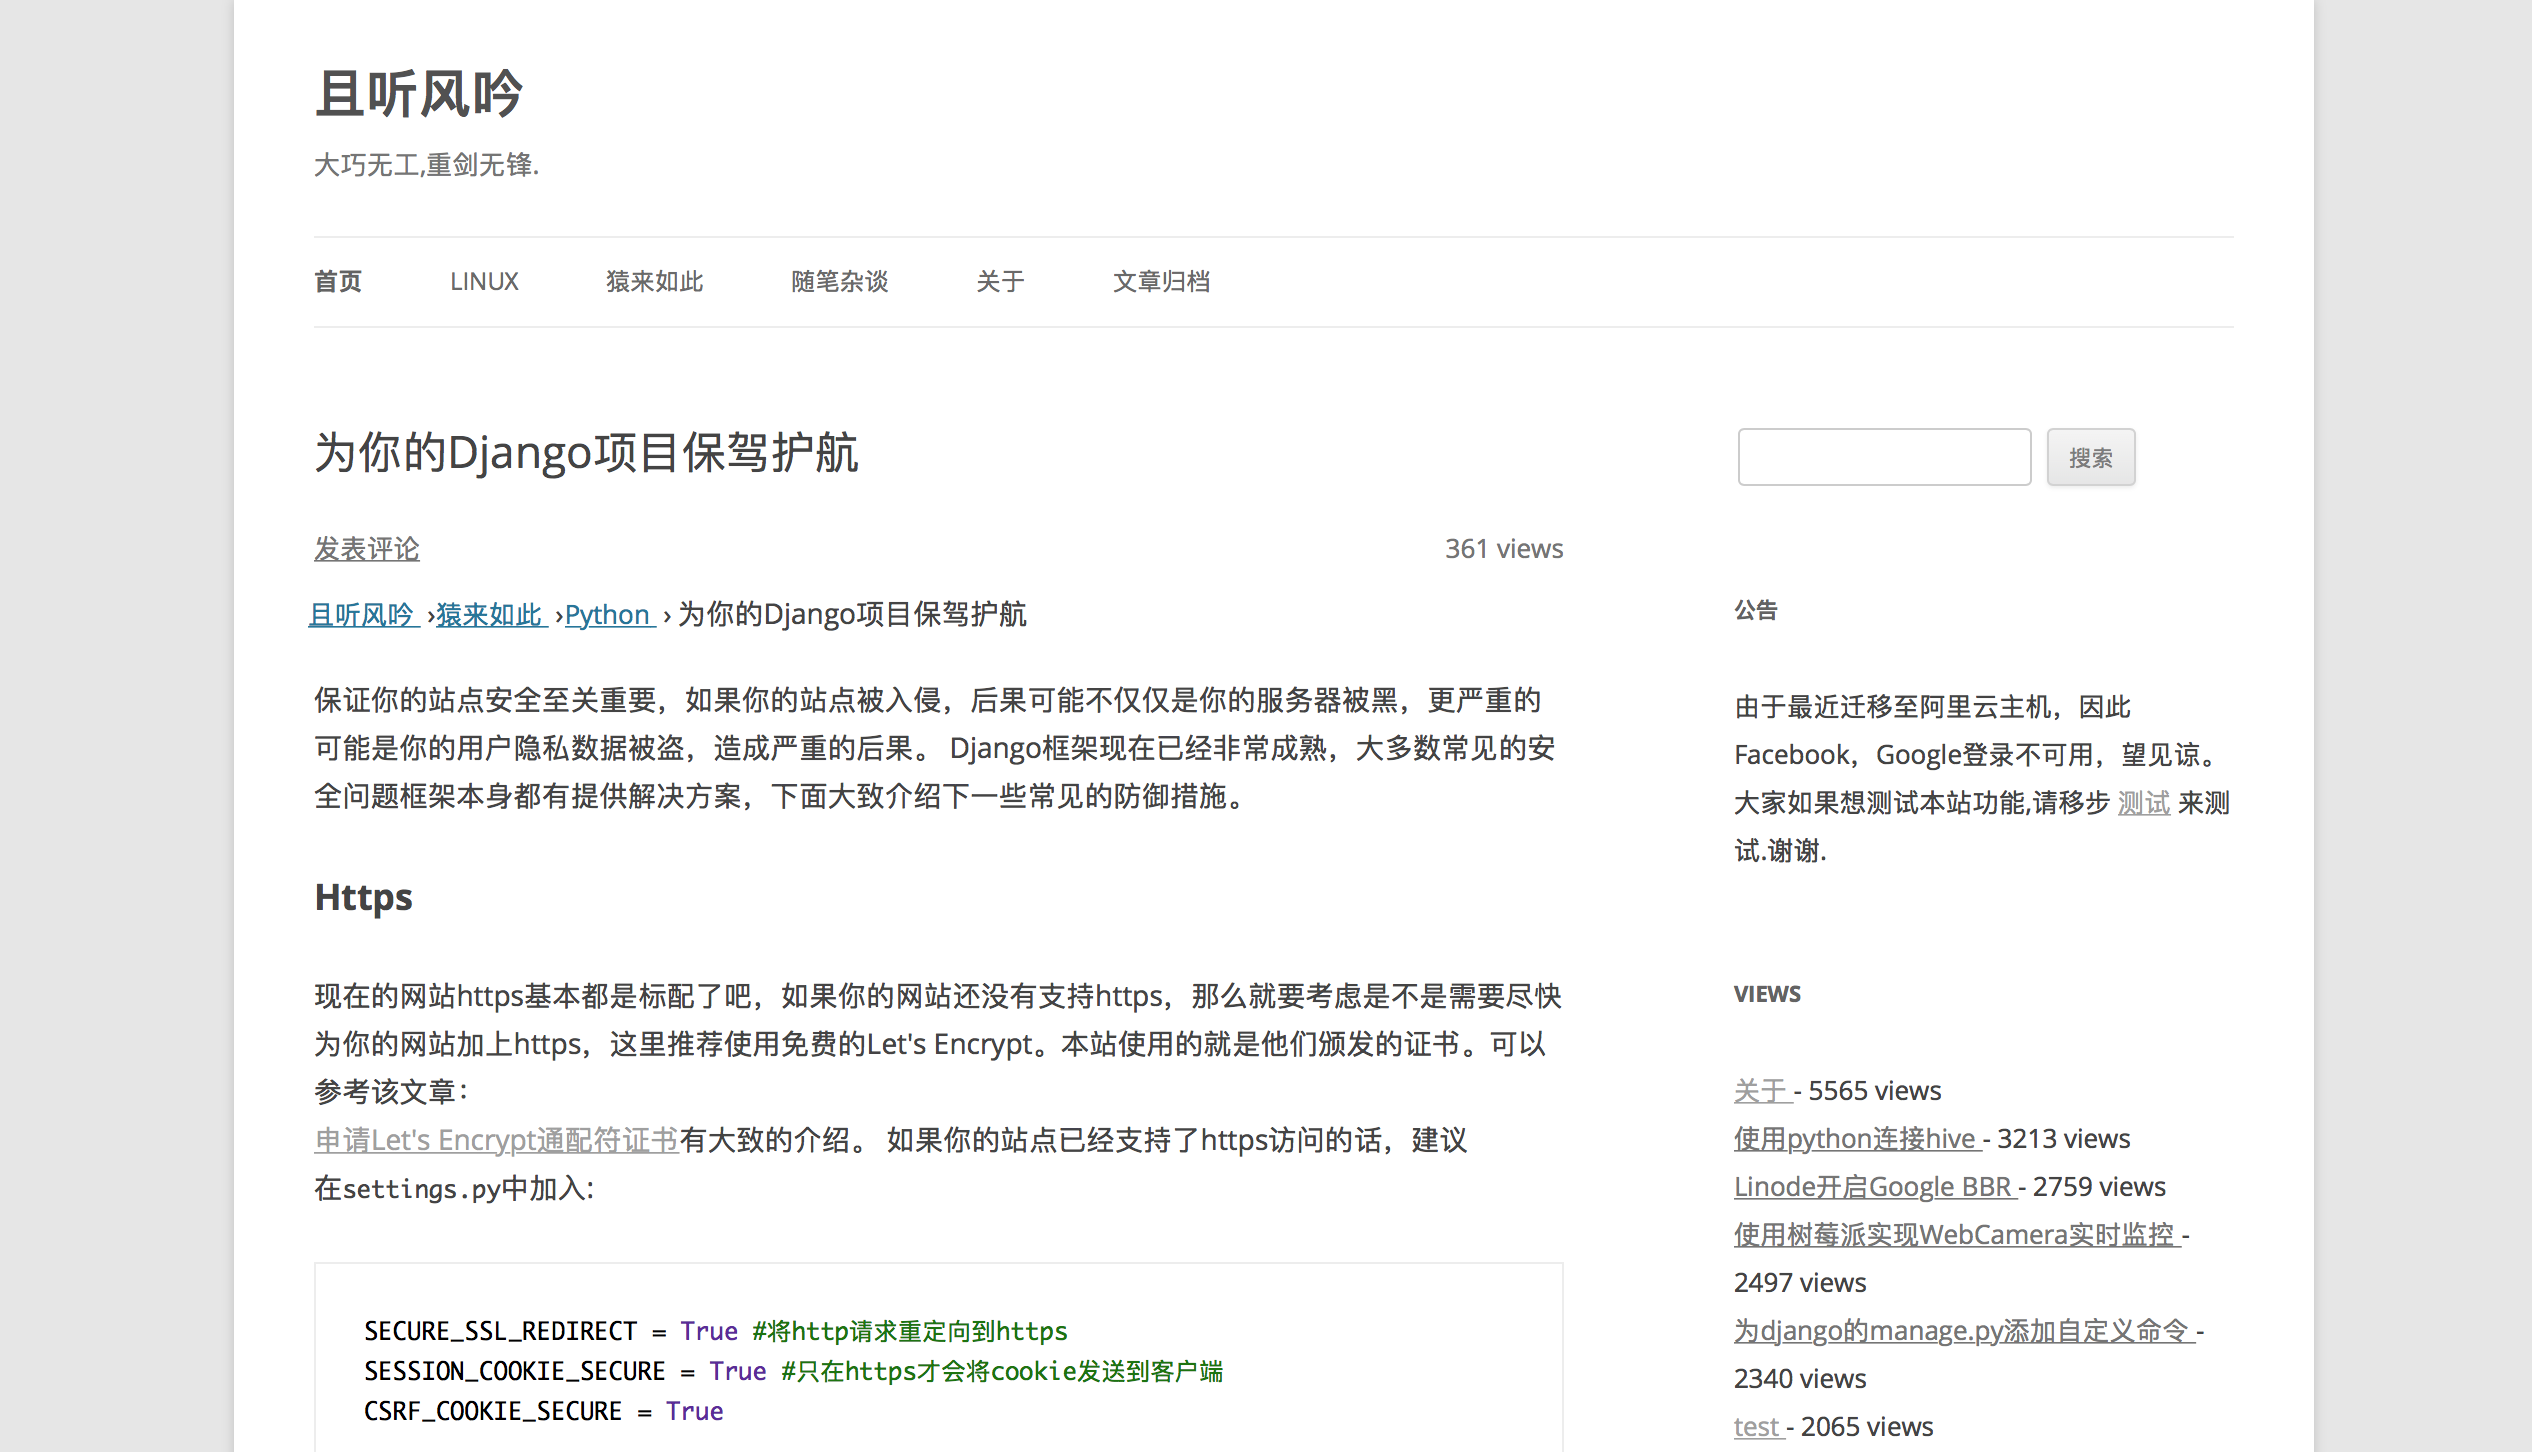Screen dimensions: 2532x1452
Task: Open the 猿来如此 navigation menu item
Action: tap(654, 282)
